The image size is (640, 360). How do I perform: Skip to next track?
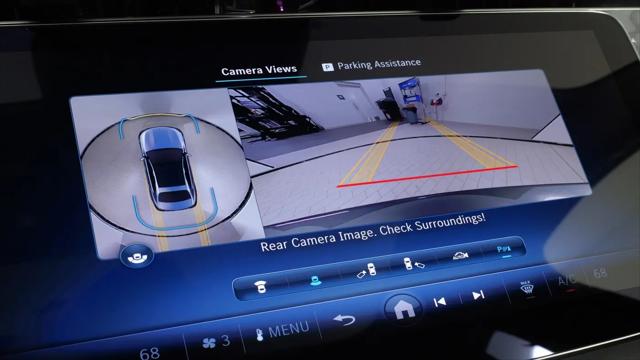tap(478, 295)
